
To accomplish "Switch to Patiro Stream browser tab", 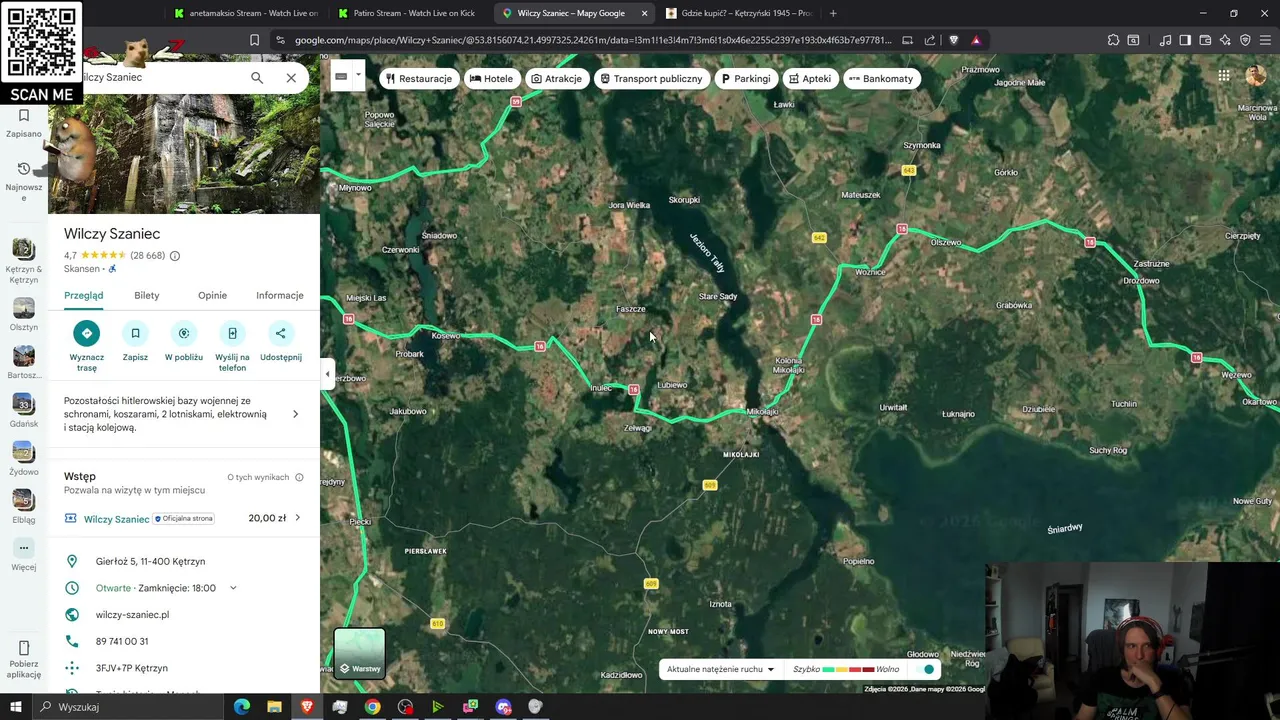I will coord(410,13).
